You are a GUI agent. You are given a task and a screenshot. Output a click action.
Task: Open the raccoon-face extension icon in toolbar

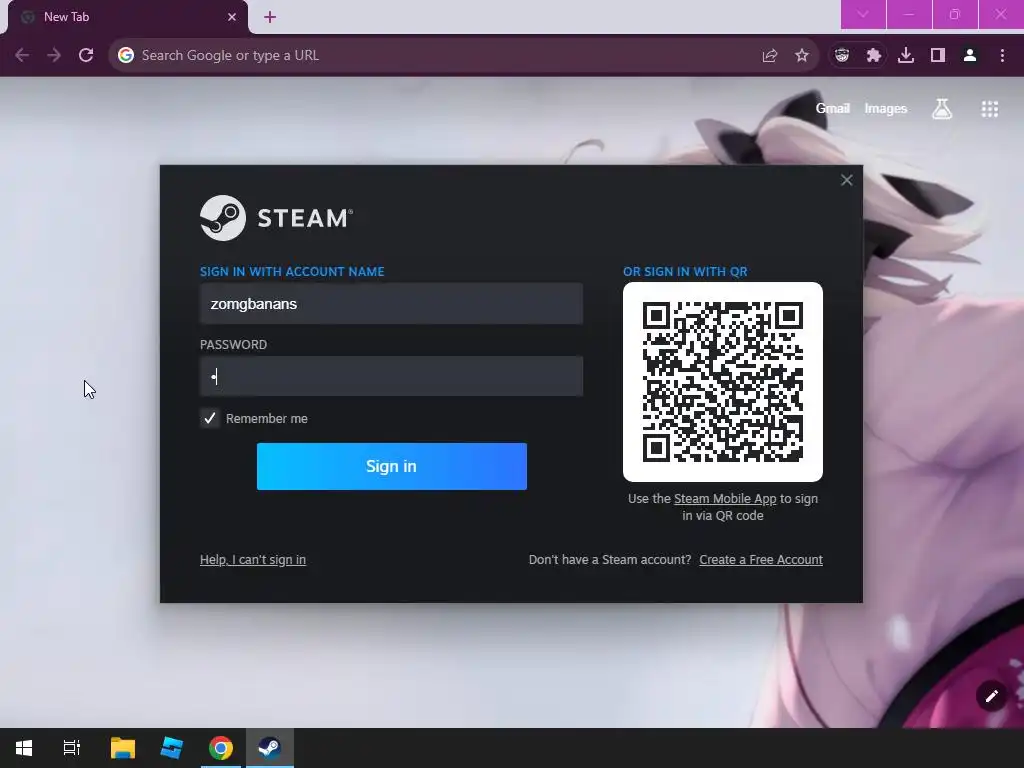(x=842, y=56)
